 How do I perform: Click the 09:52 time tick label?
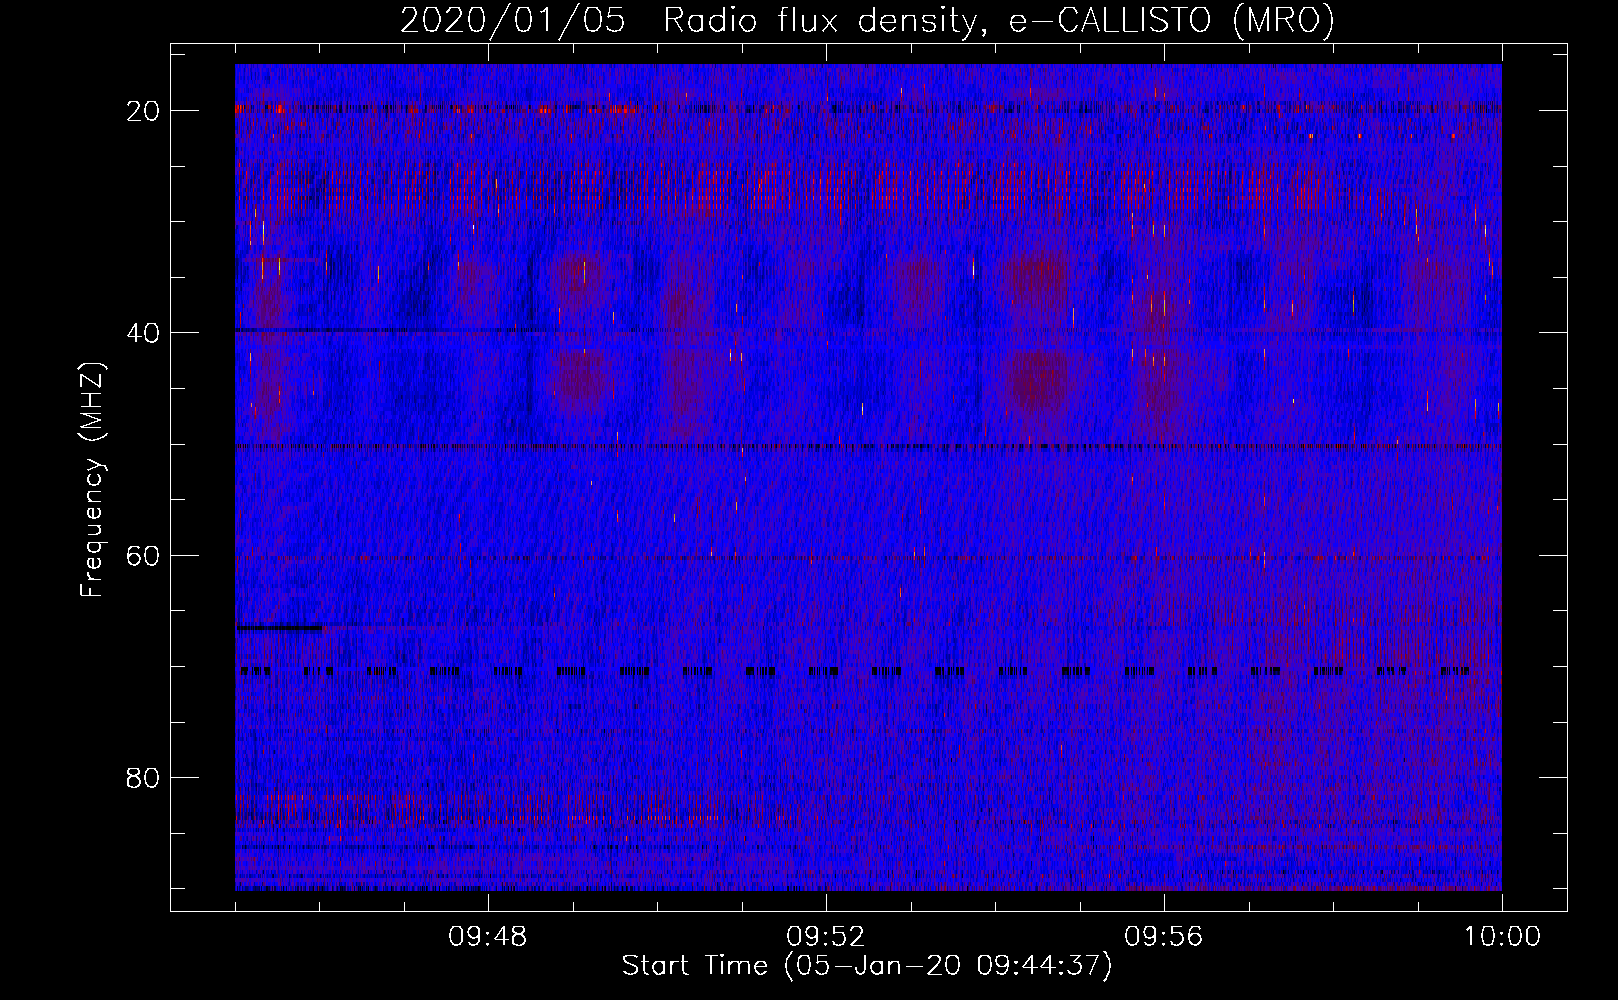pyautogui.click(x=826, y=937)
